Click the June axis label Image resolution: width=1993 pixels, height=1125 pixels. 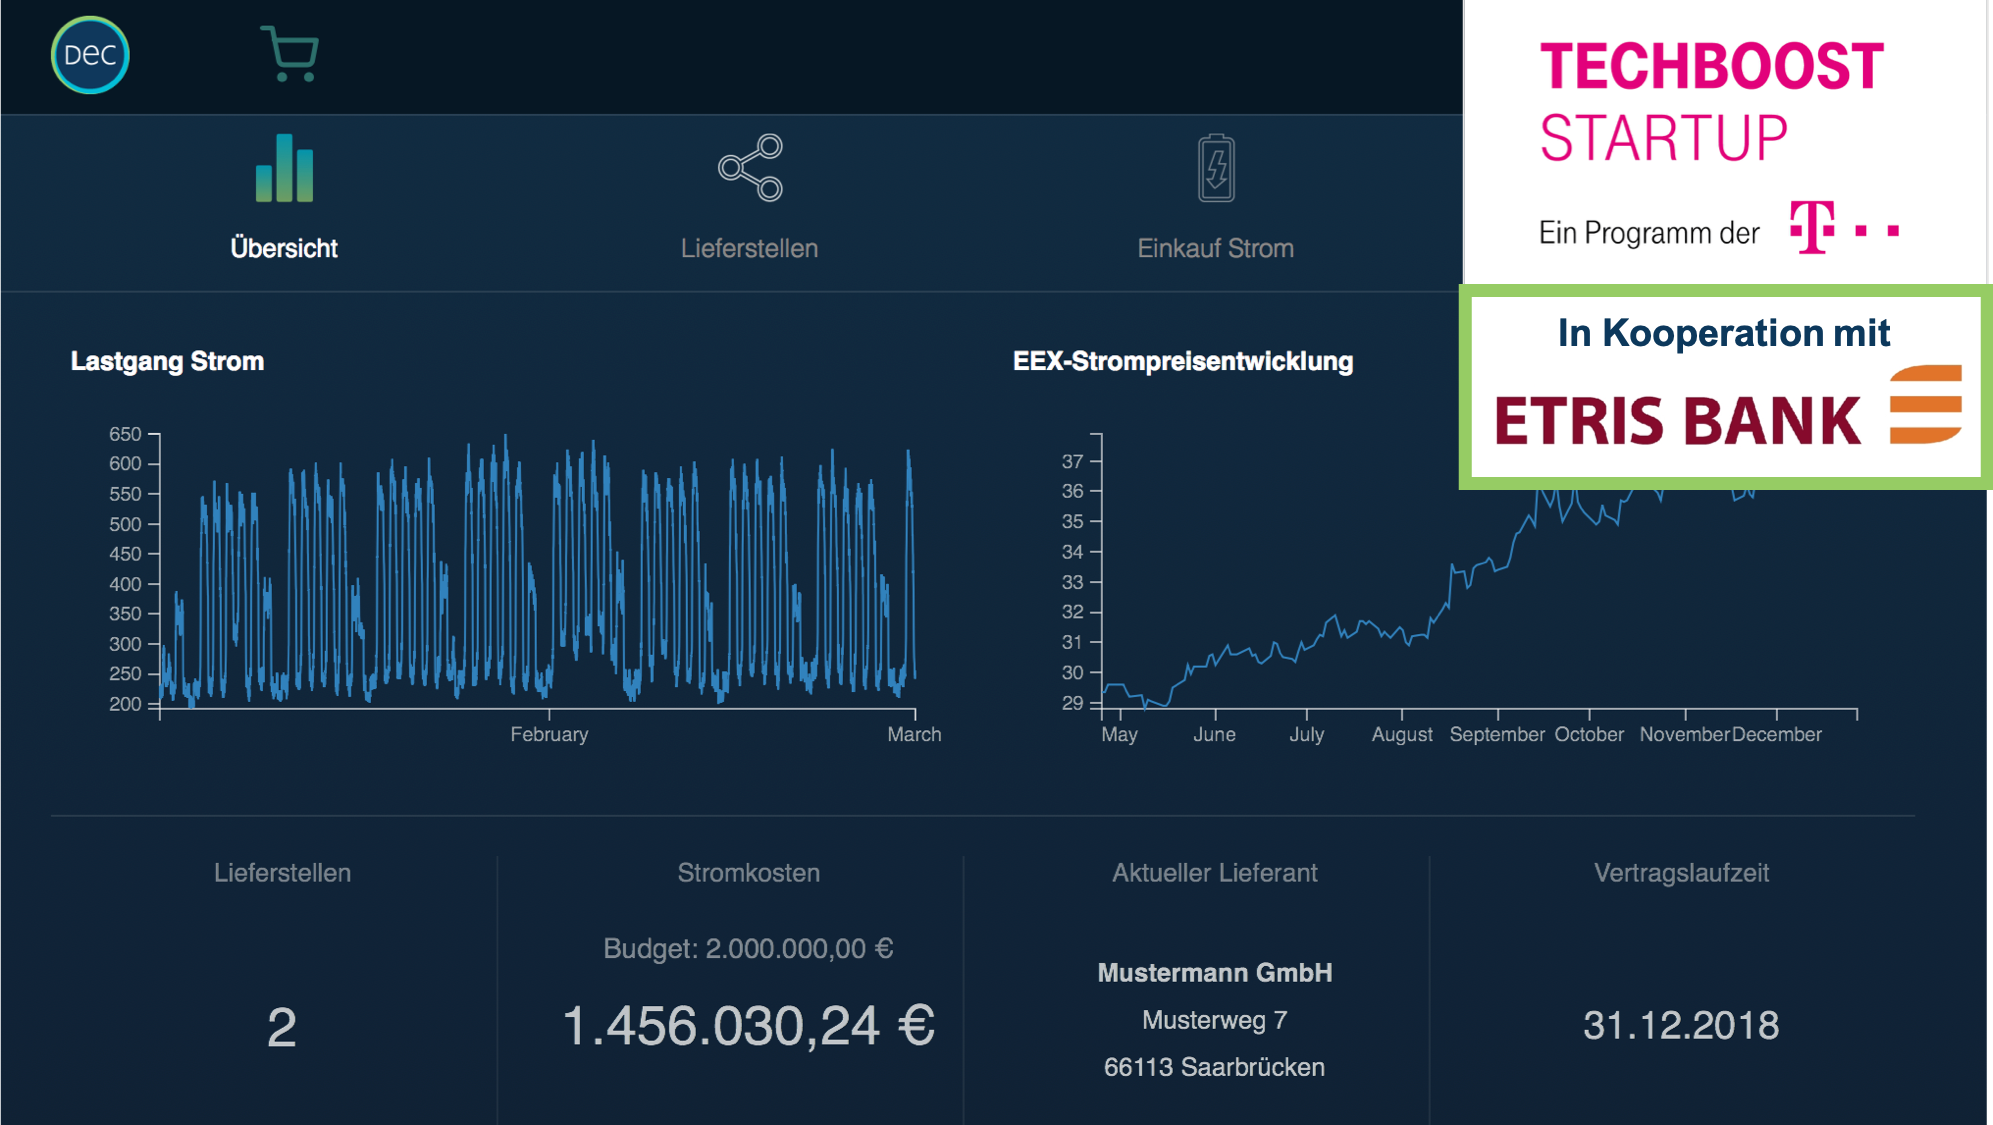[x=1214, y=734]
